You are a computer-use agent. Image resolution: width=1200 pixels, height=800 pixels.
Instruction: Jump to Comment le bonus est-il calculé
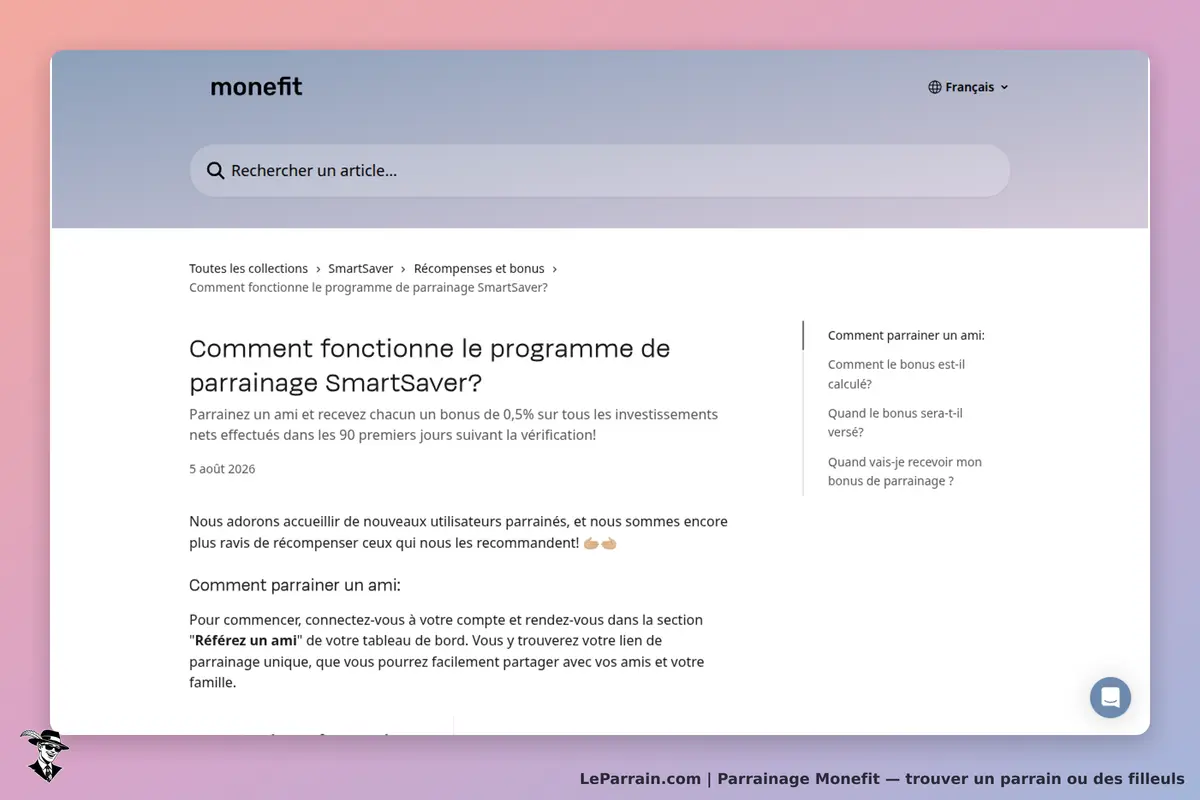pyautogui.click(x=897, y=374)
